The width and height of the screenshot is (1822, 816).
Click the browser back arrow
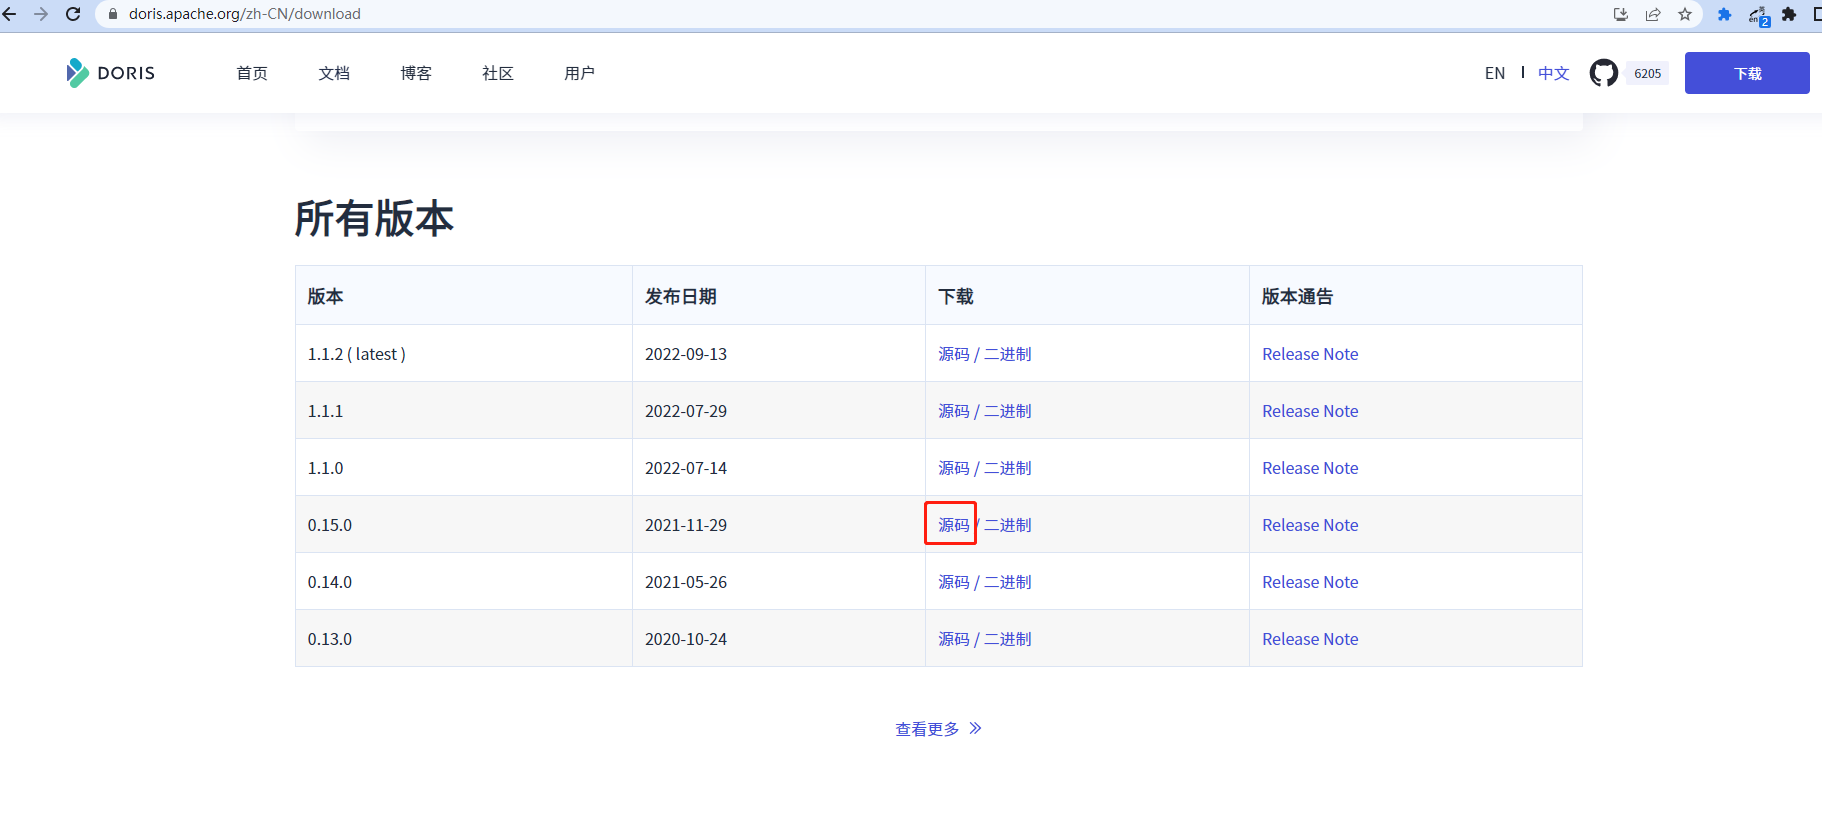click(x=9, y=14)
